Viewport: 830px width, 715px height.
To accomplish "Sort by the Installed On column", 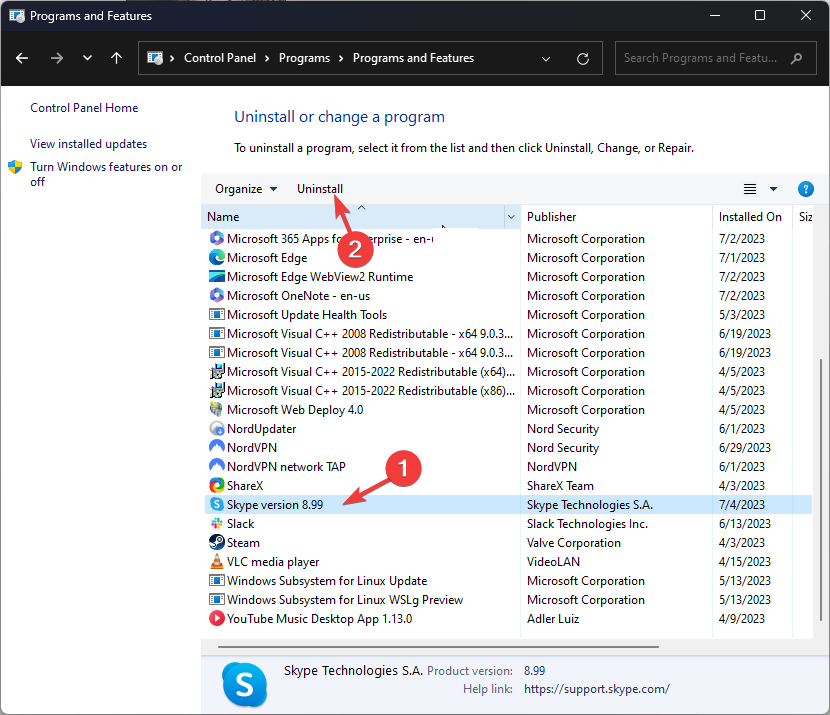I will (x=750, y=217).
